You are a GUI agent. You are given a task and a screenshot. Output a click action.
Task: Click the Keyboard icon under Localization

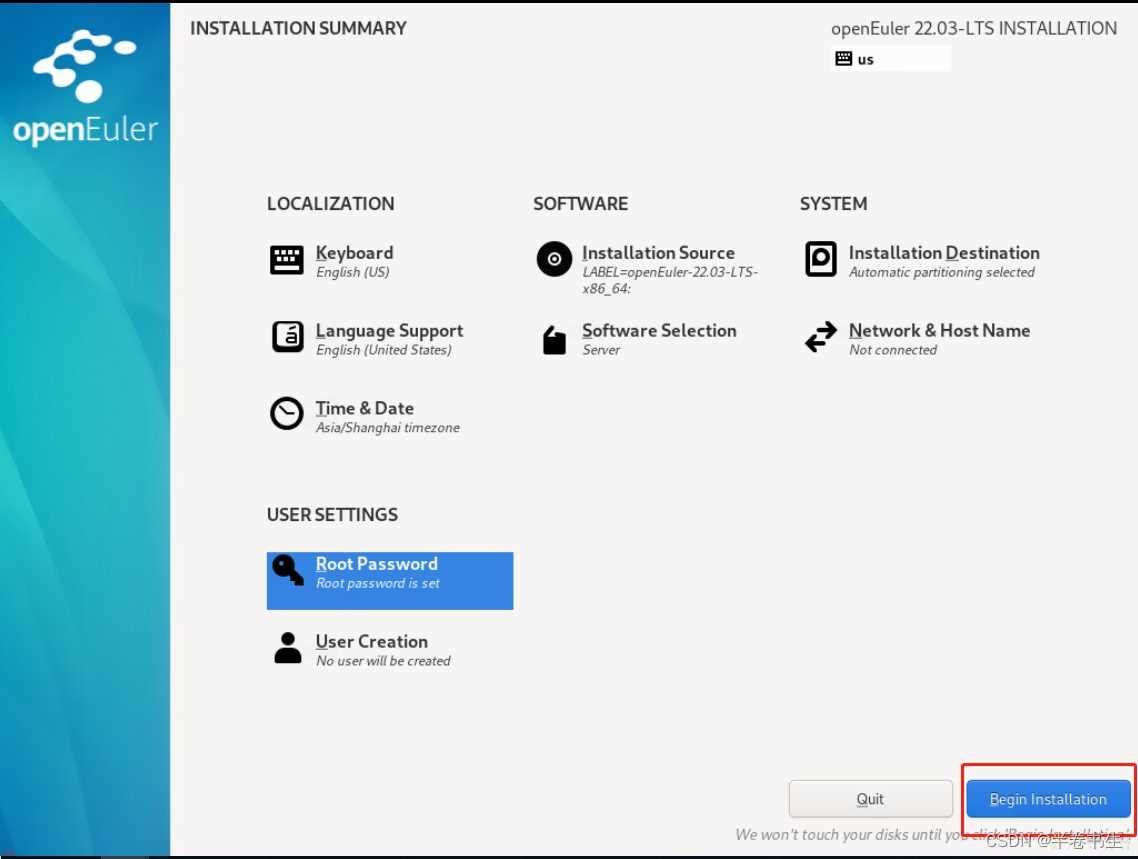[287, 260]
